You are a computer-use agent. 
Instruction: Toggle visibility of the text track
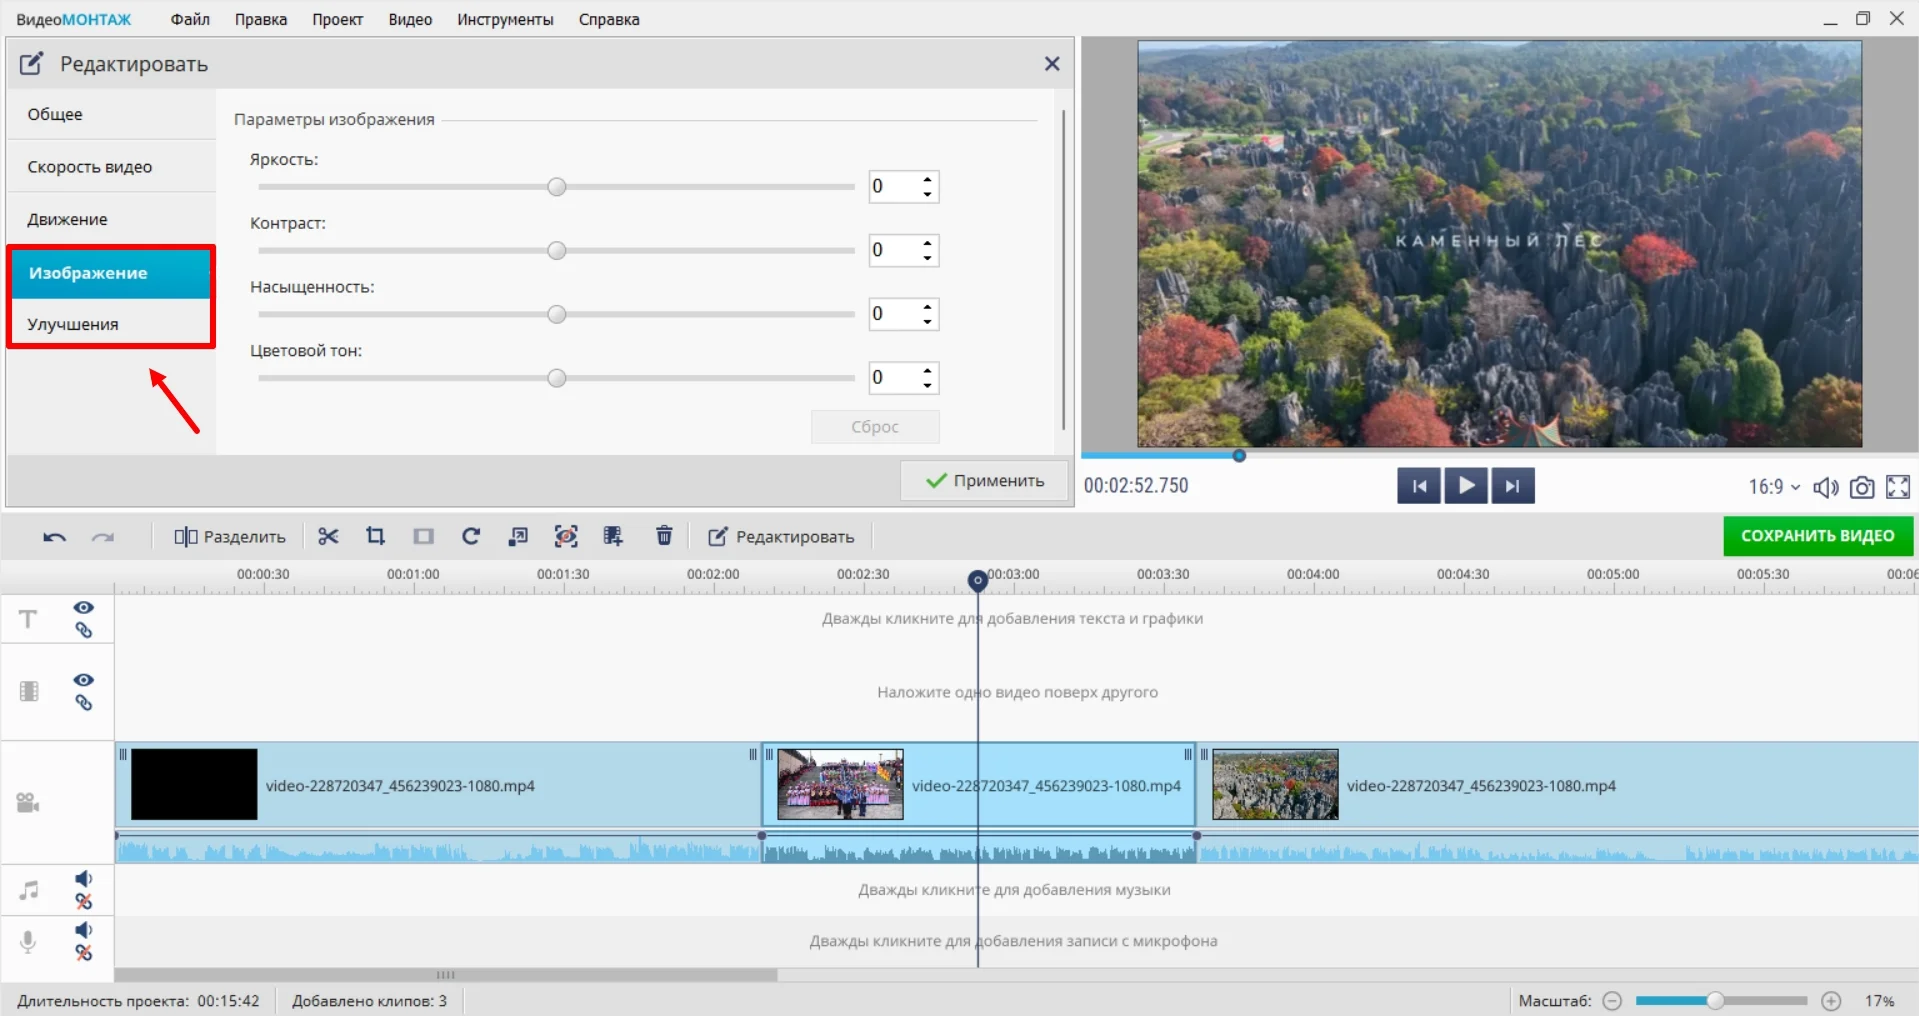point(84,608)
